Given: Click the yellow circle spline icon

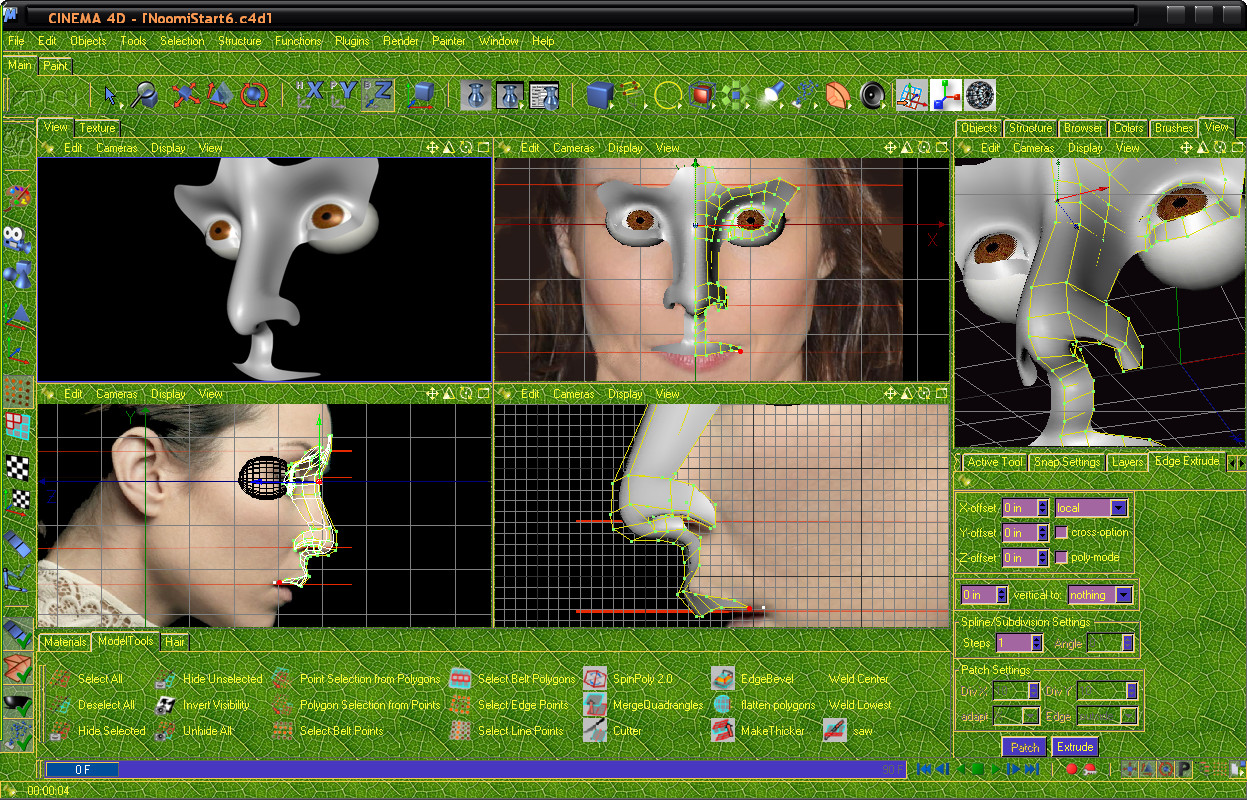Looking at the screenshot, I should tap(667, 95).
